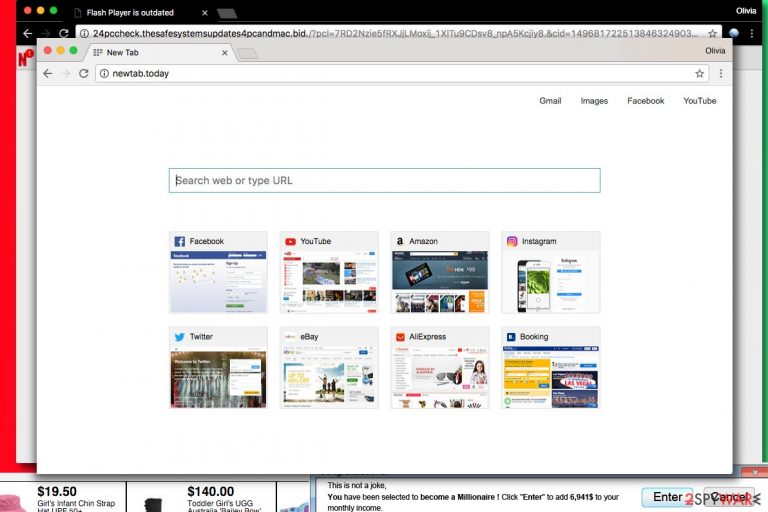Click the red N icon behind the window
This screenshot has height=512, width=768.
25,58
